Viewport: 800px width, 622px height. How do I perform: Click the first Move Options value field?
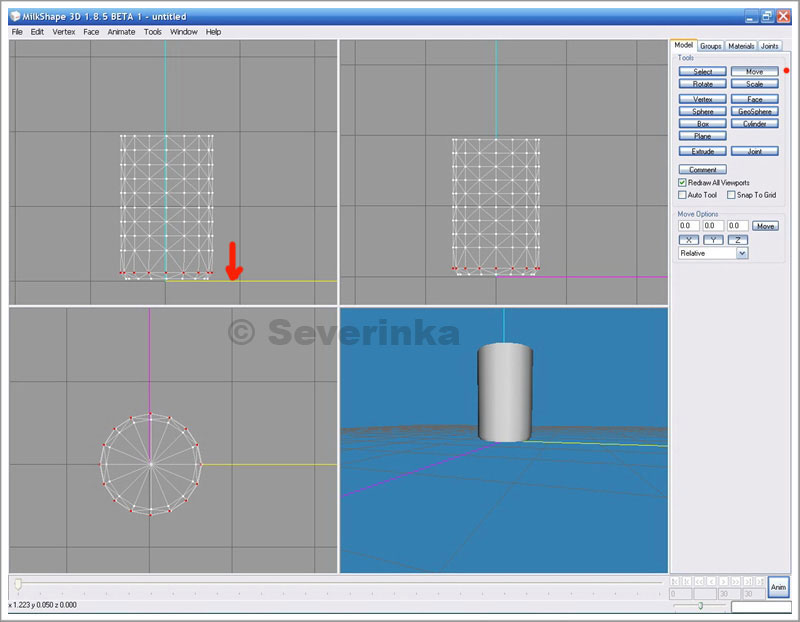click(x=688, y=226)
